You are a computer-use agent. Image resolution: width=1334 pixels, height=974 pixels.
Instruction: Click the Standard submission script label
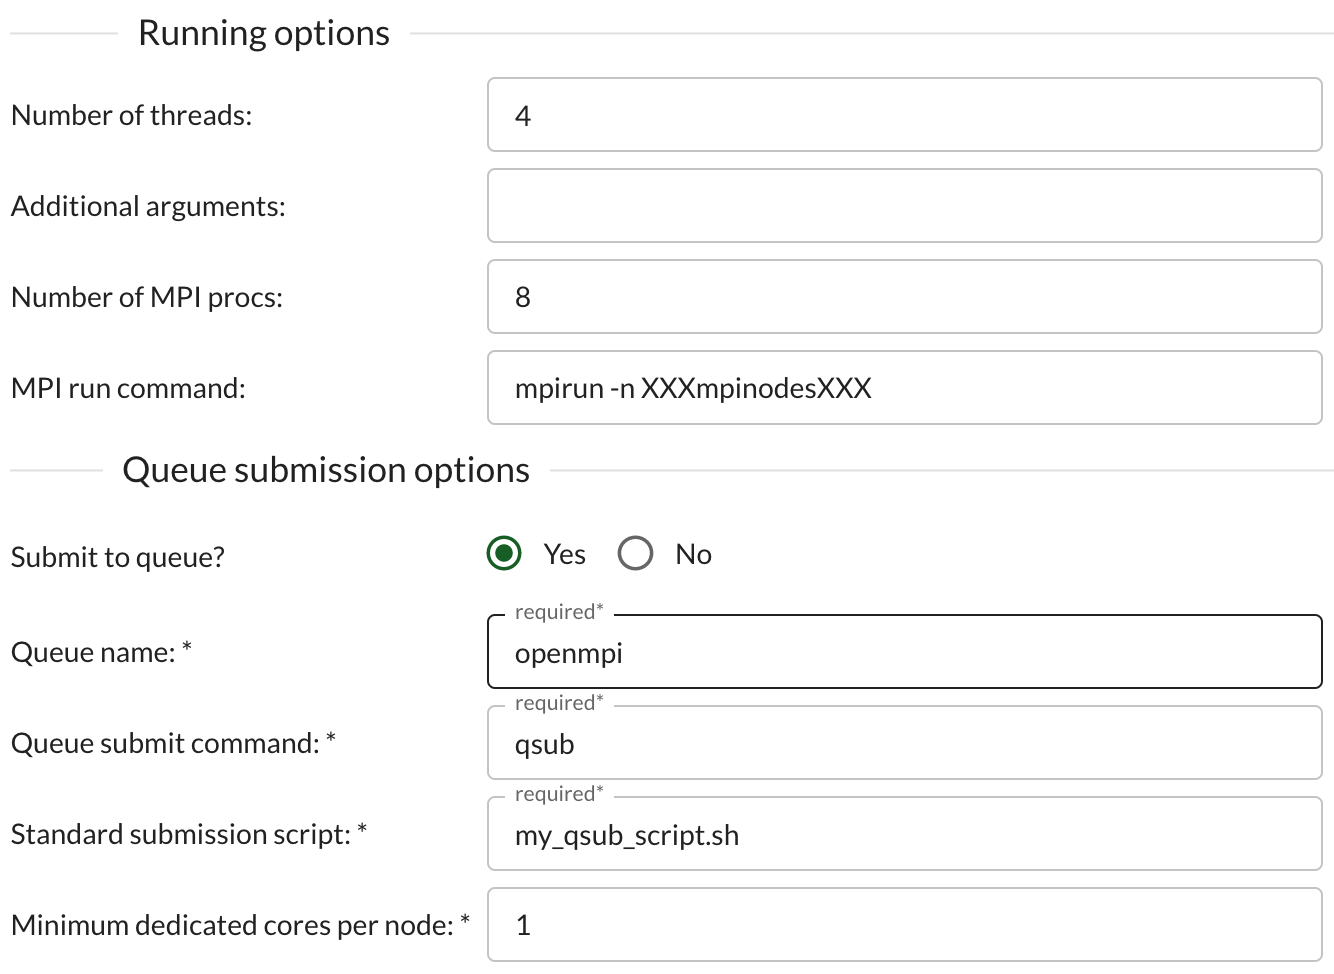(x=188, y=833)
